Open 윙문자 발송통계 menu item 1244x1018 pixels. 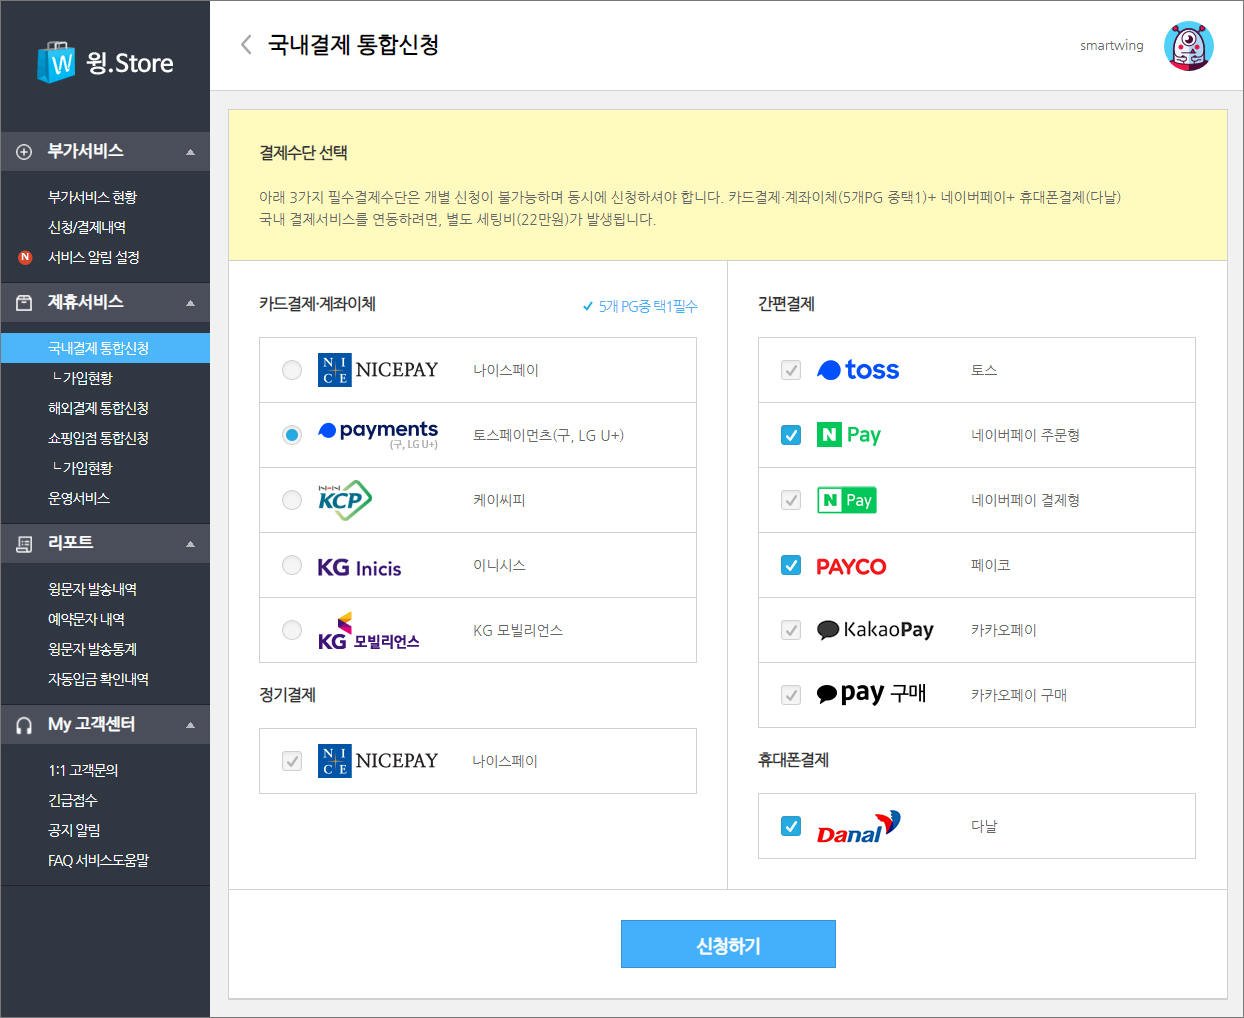tap(92, 650)
